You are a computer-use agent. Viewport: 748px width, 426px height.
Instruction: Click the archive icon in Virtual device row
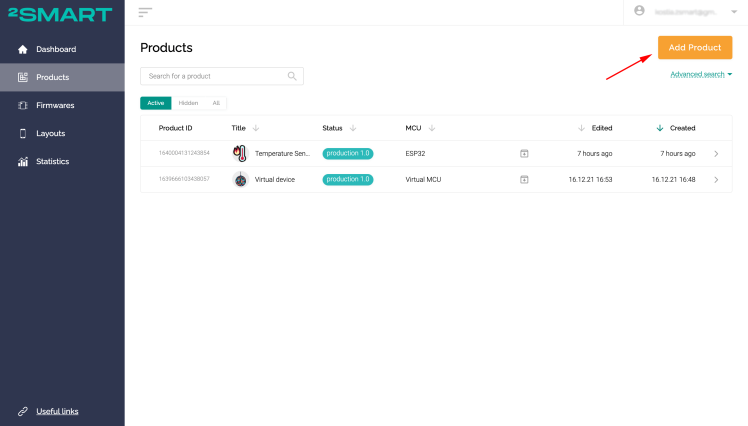coord(524,179)
